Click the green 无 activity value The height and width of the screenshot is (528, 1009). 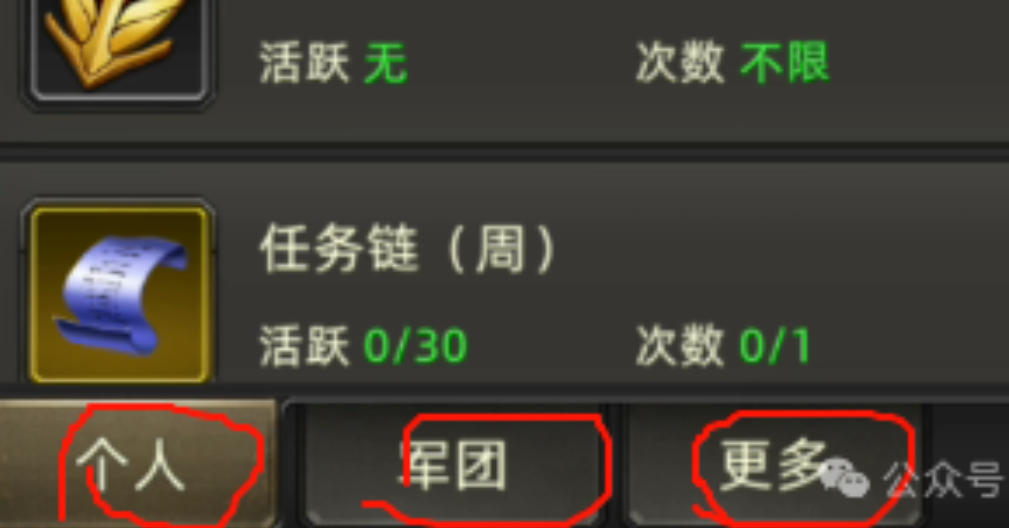386,63
